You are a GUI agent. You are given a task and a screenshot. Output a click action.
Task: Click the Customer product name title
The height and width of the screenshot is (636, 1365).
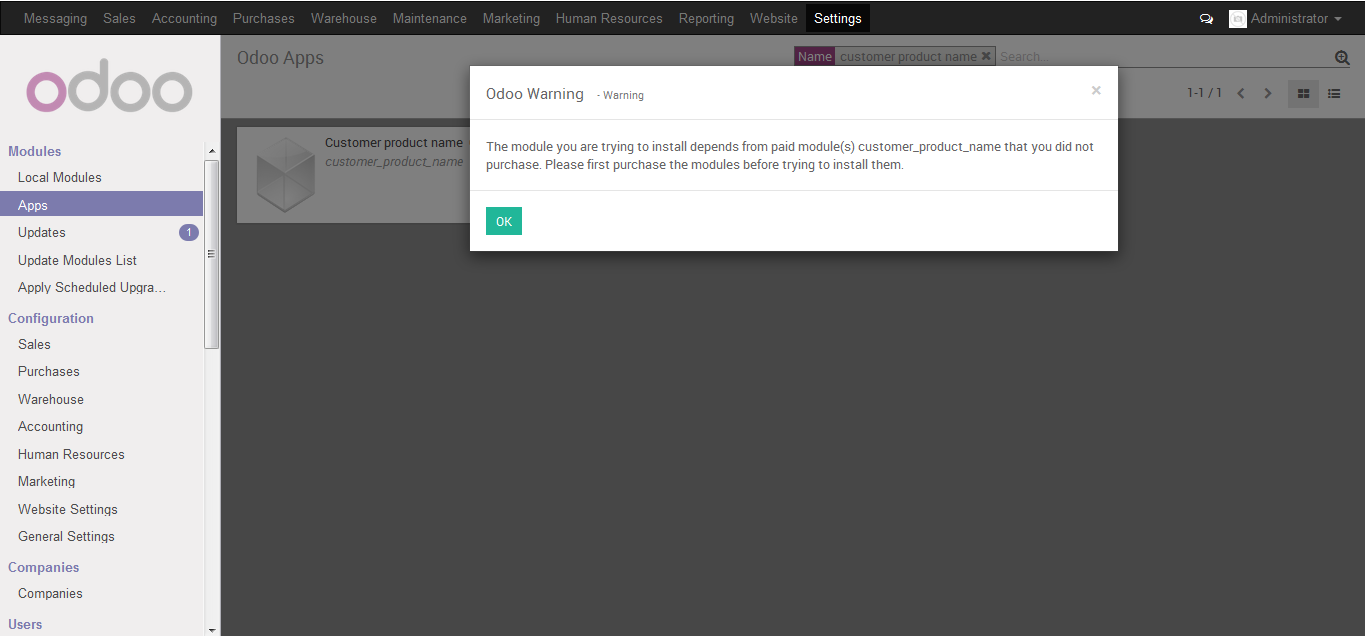coord(394,143)
